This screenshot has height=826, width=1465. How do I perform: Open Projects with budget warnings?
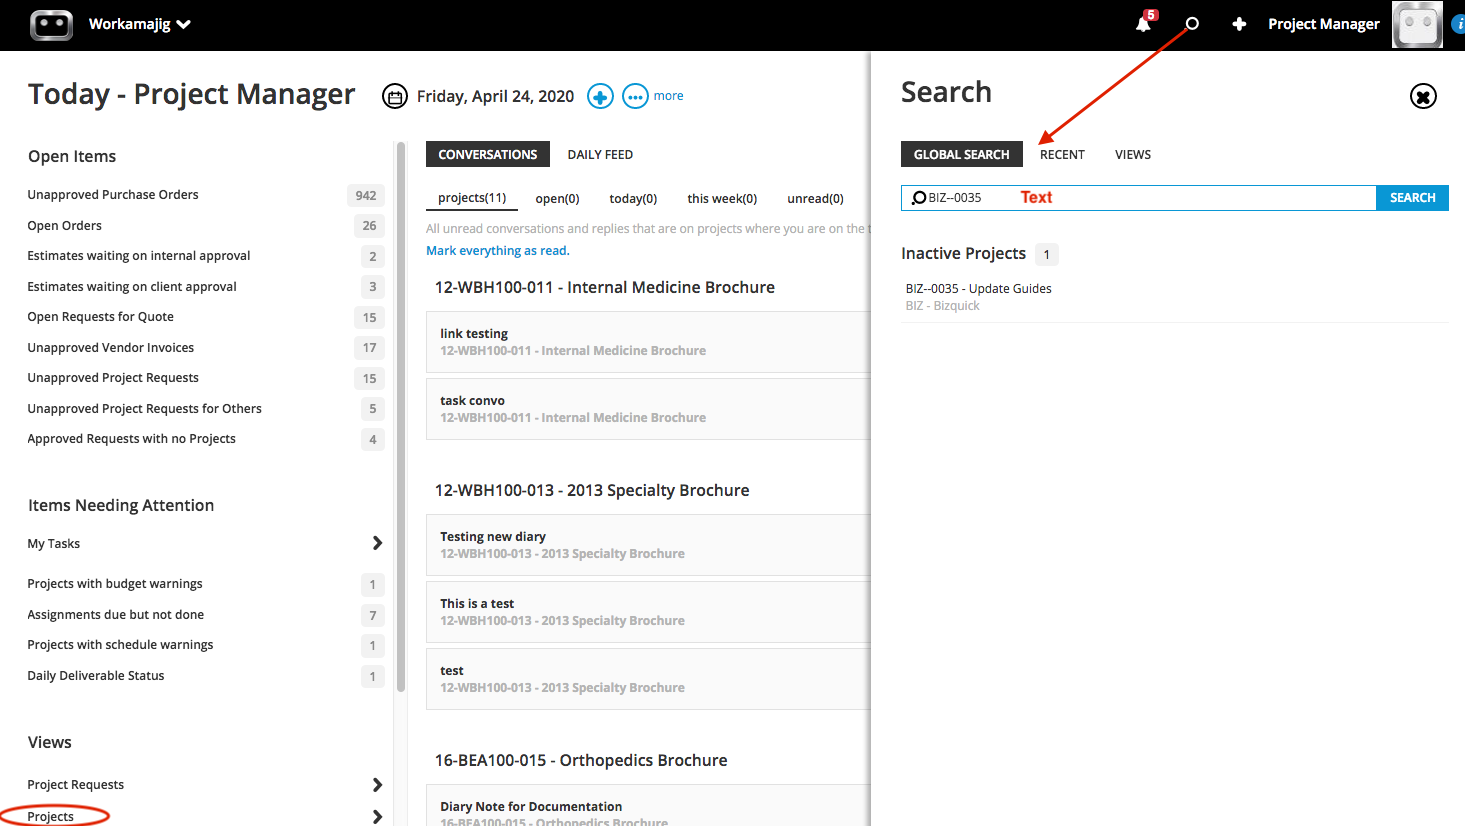point(115,584)
